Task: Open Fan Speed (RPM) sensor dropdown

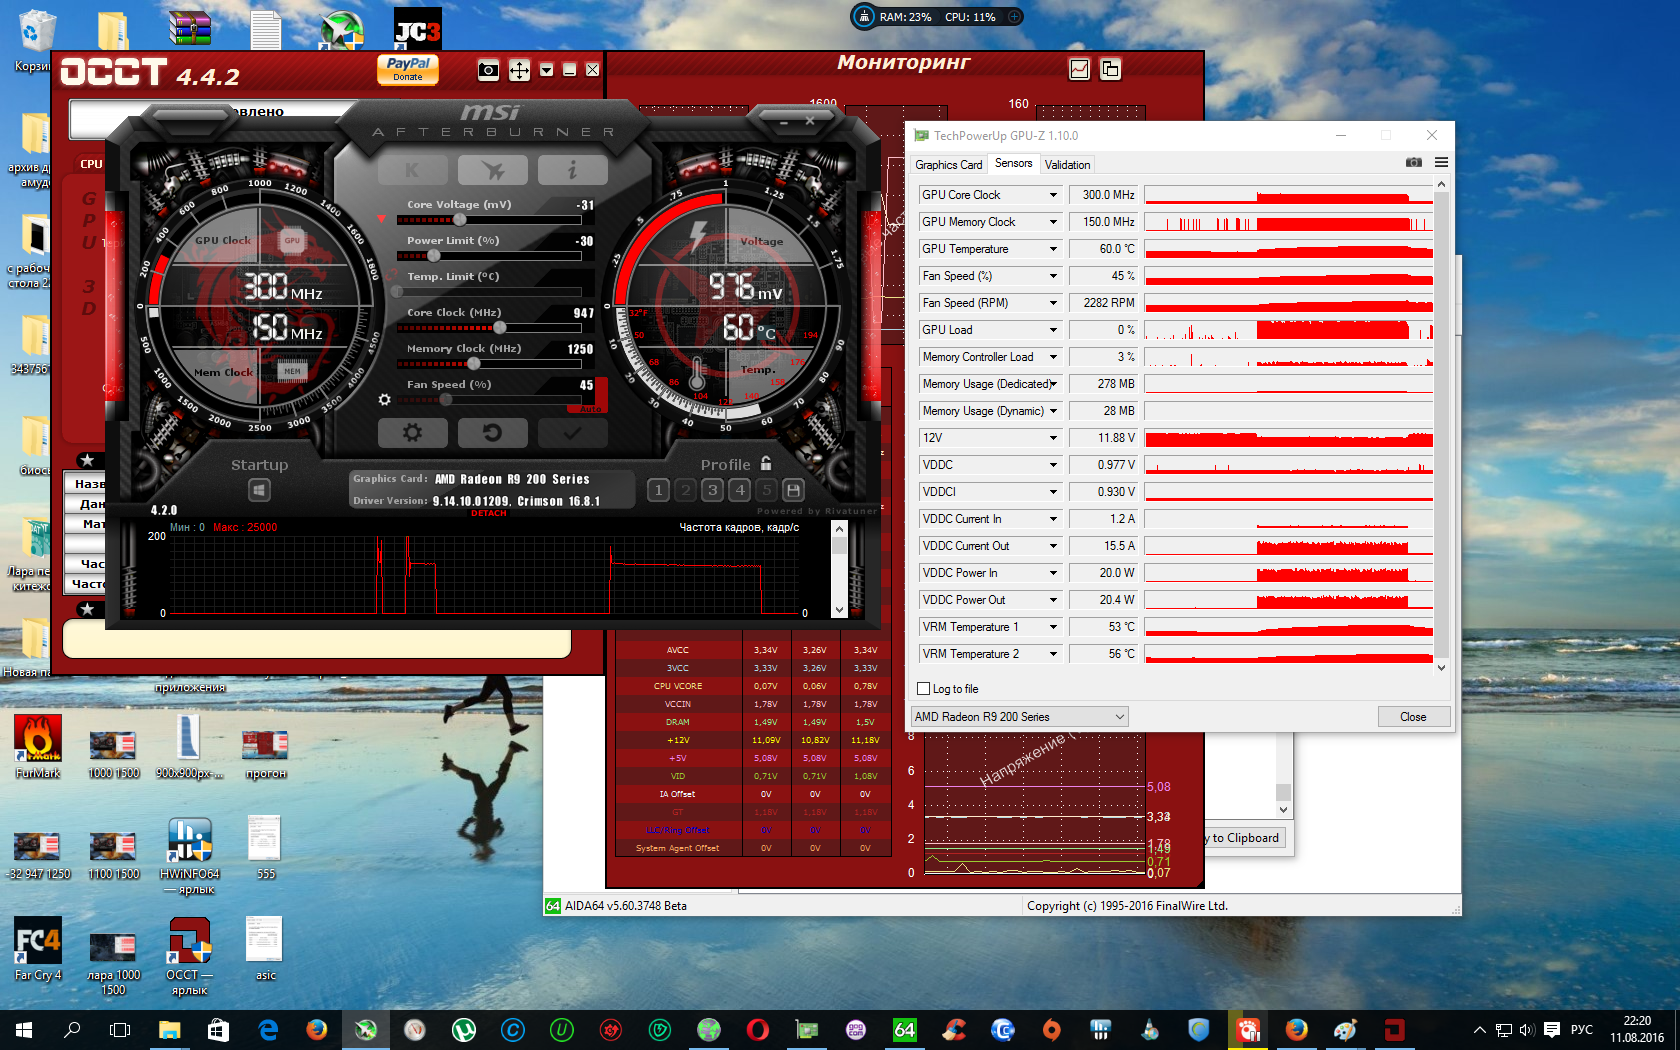Action: [x=1053, y=303]
